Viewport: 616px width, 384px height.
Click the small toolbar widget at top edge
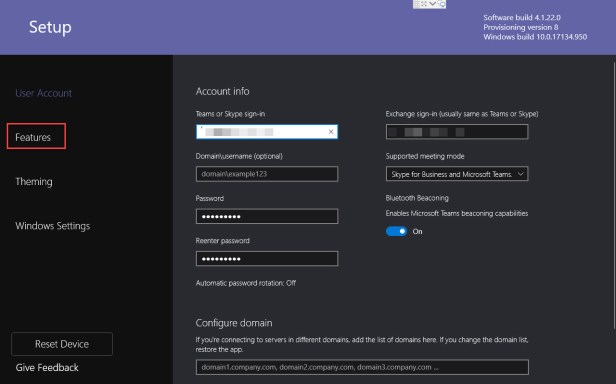pos(429,4)
